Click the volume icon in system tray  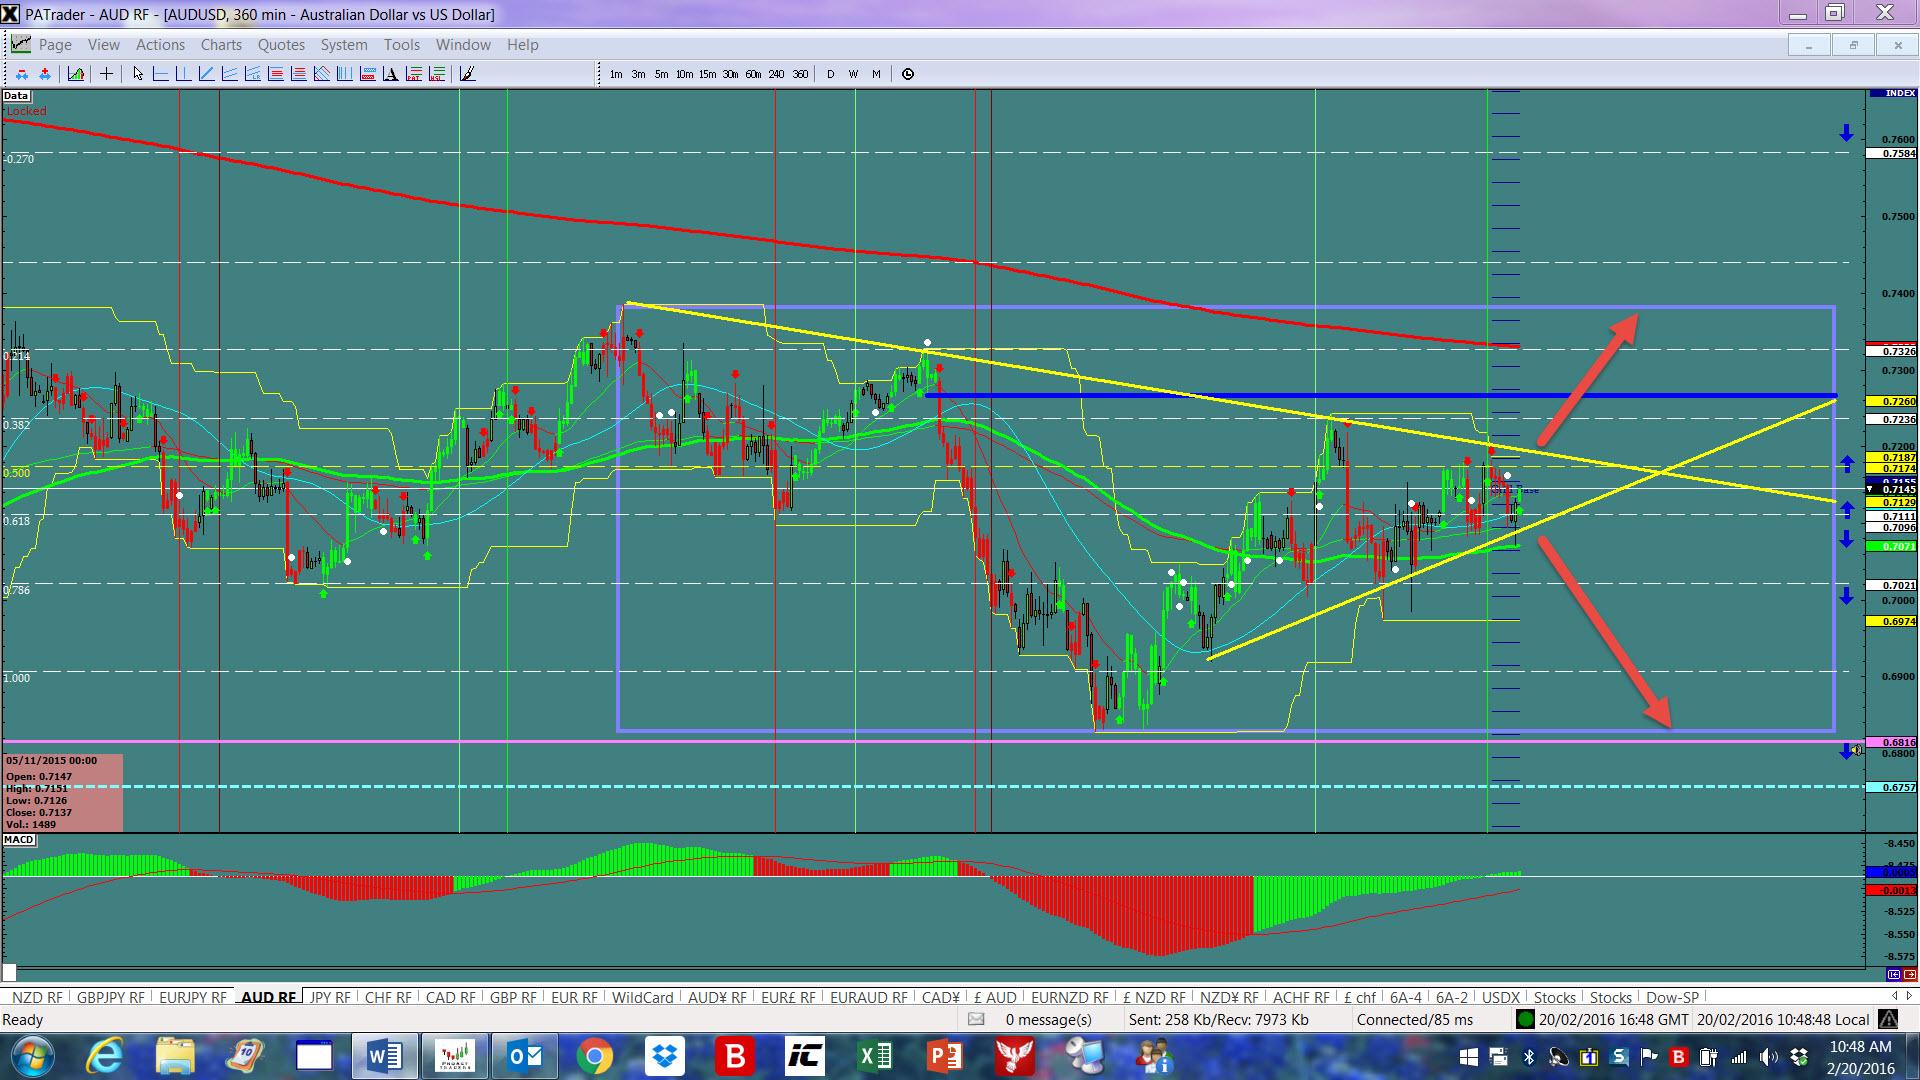point(1770,1057)
